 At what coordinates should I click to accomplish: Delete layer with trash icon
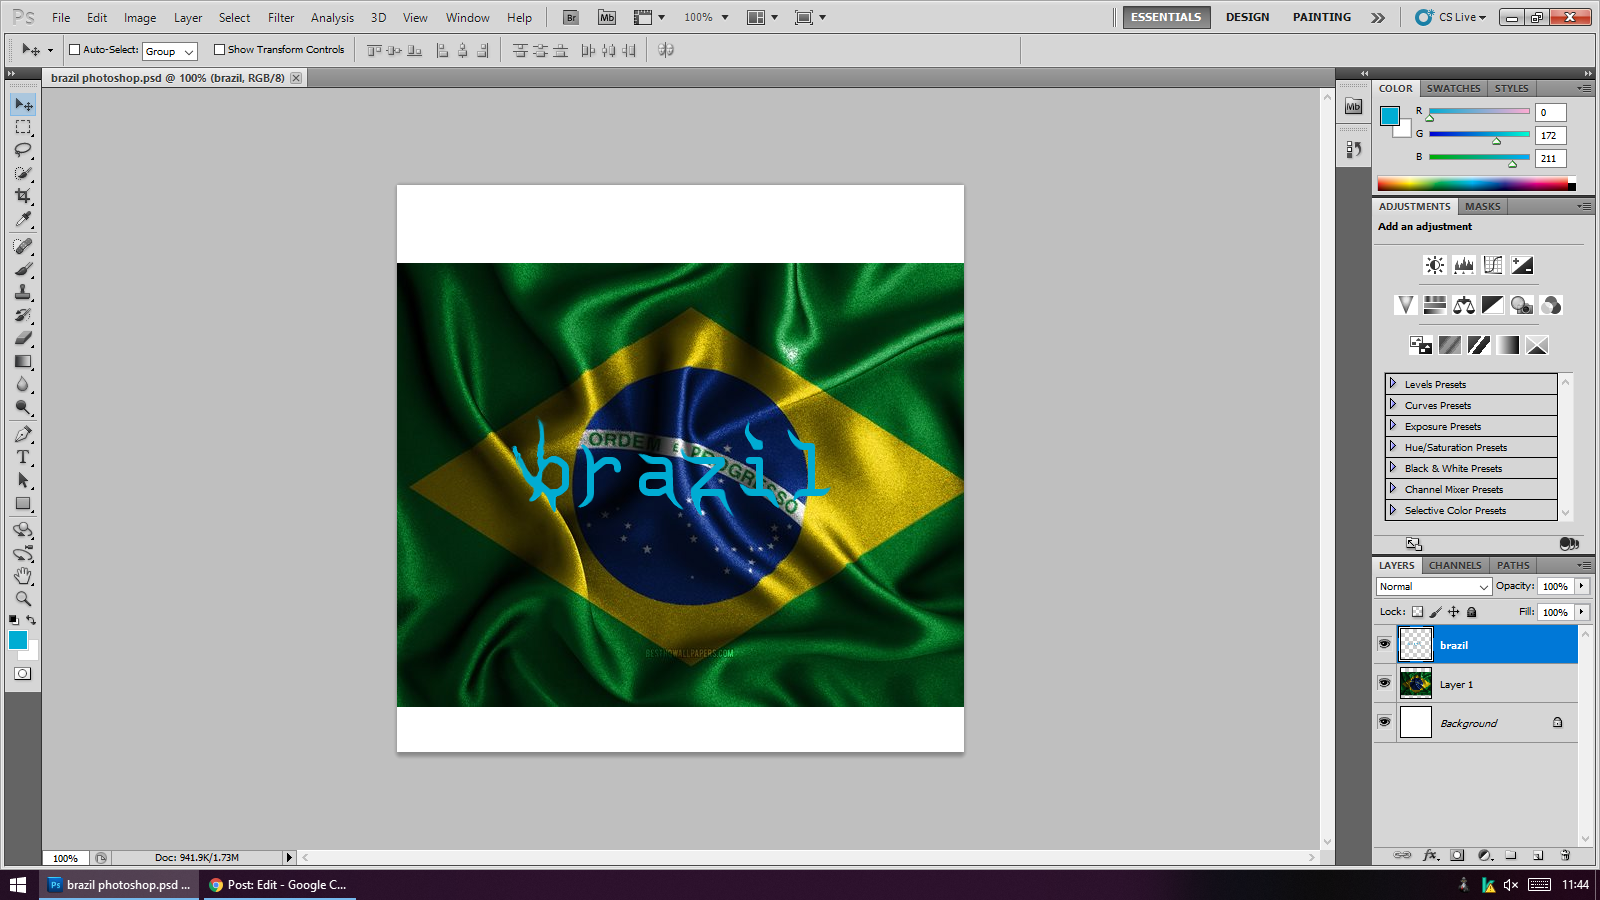1565,855
